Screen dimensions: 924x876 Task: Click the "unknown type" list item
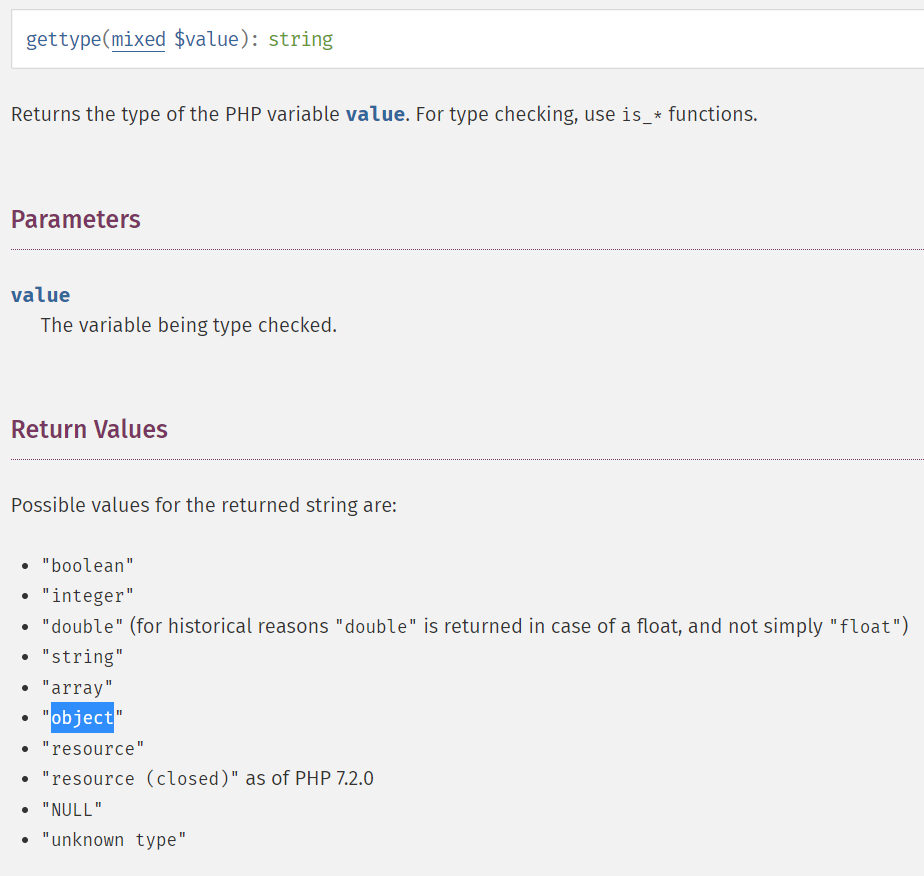point(113,840)
